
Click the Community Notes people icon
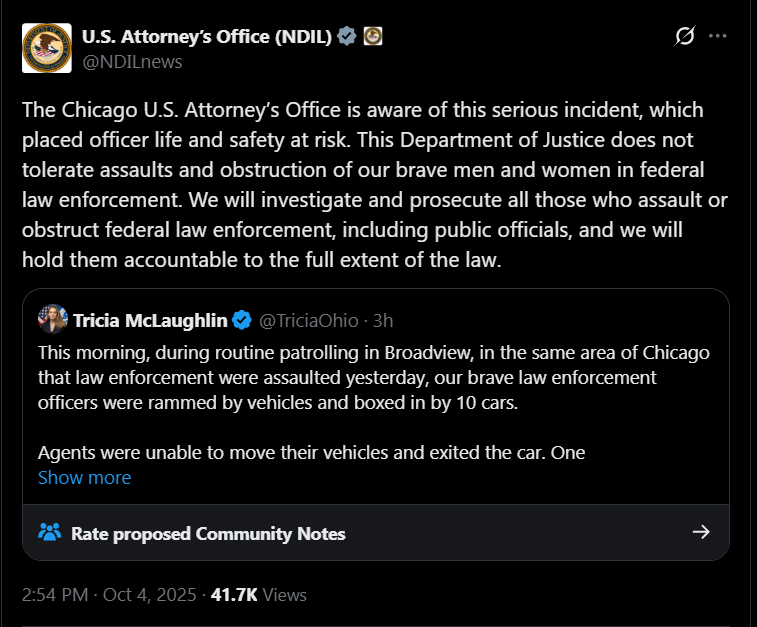pyautogui.click(x=50, y=532)
